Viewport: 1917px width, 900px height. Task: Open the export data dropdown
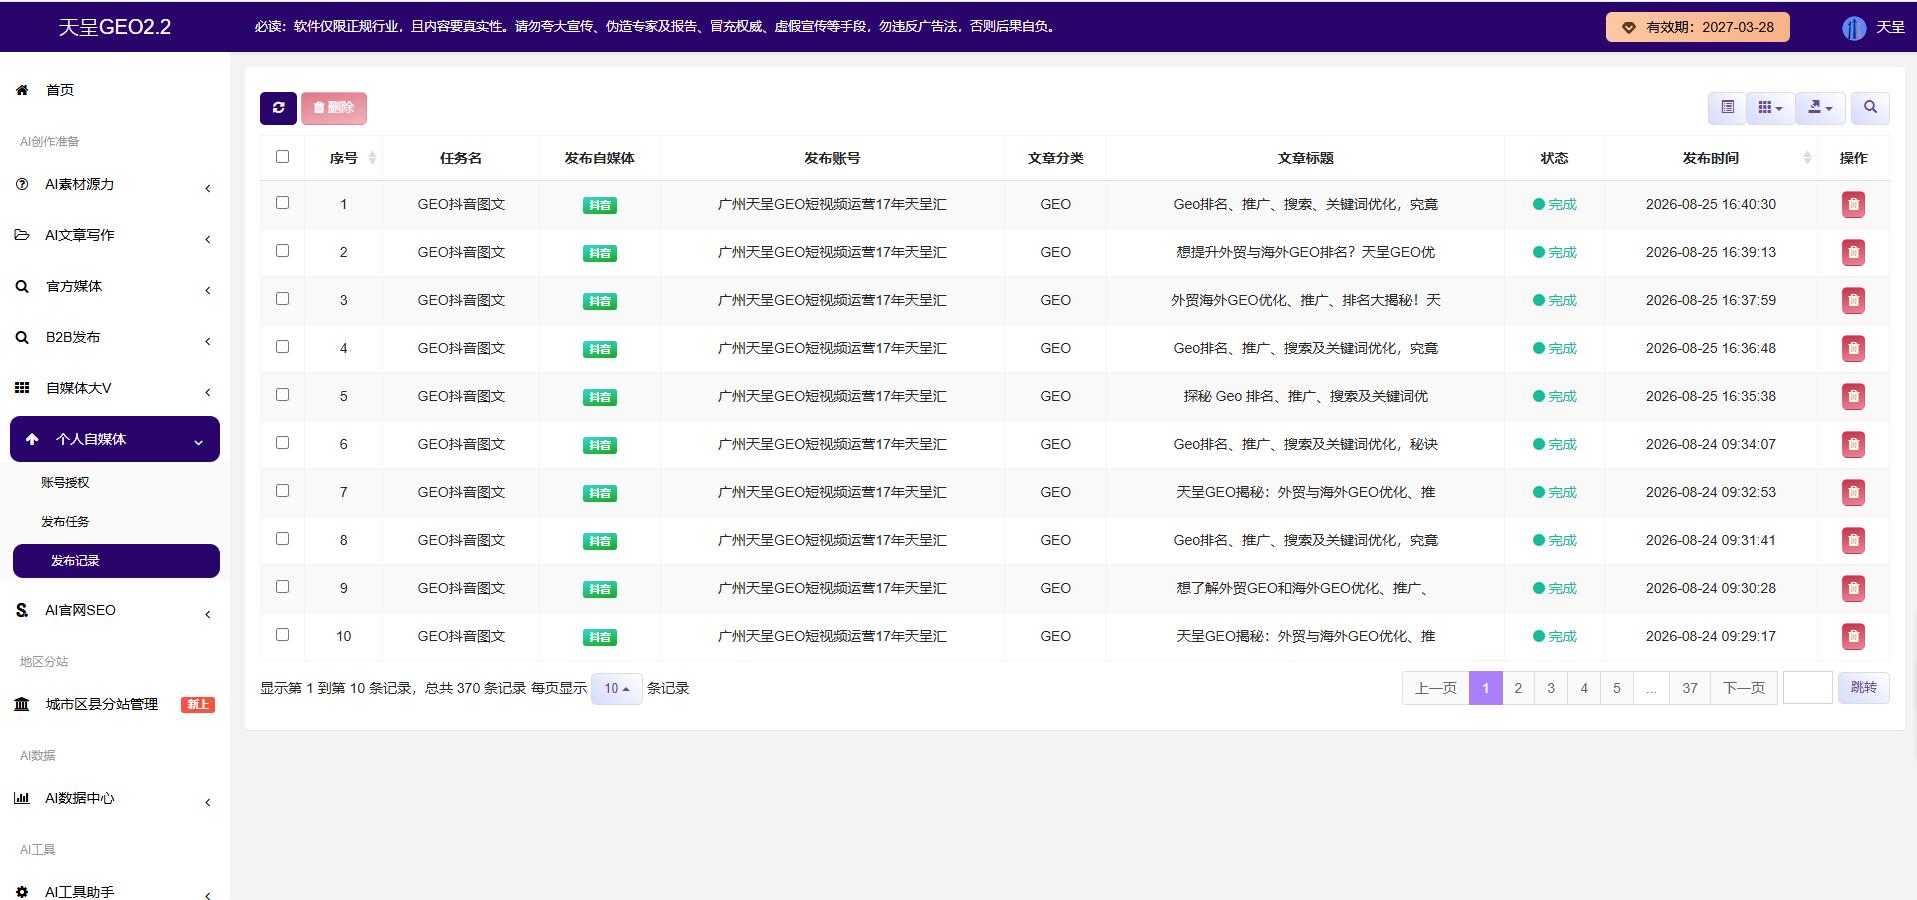click(x=1820, y=108)
